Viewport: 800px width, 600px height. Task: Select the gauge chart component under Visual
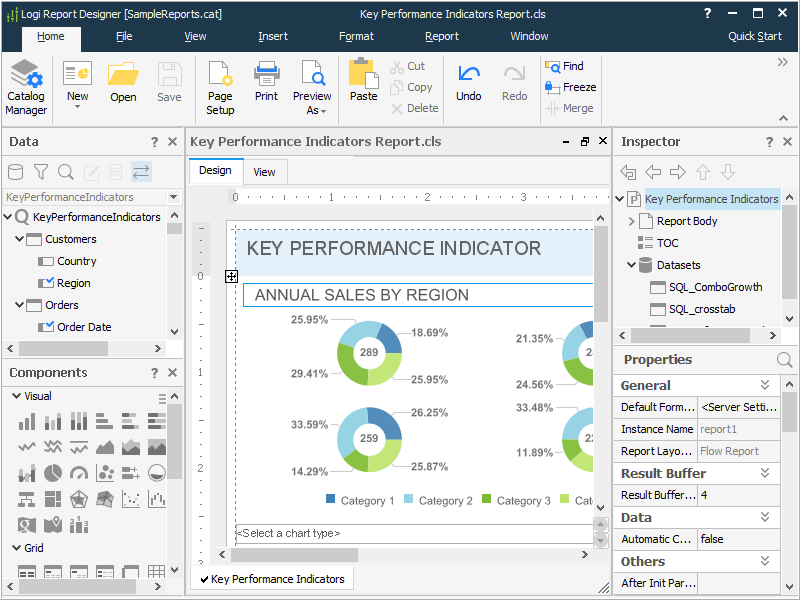point(80,471)
